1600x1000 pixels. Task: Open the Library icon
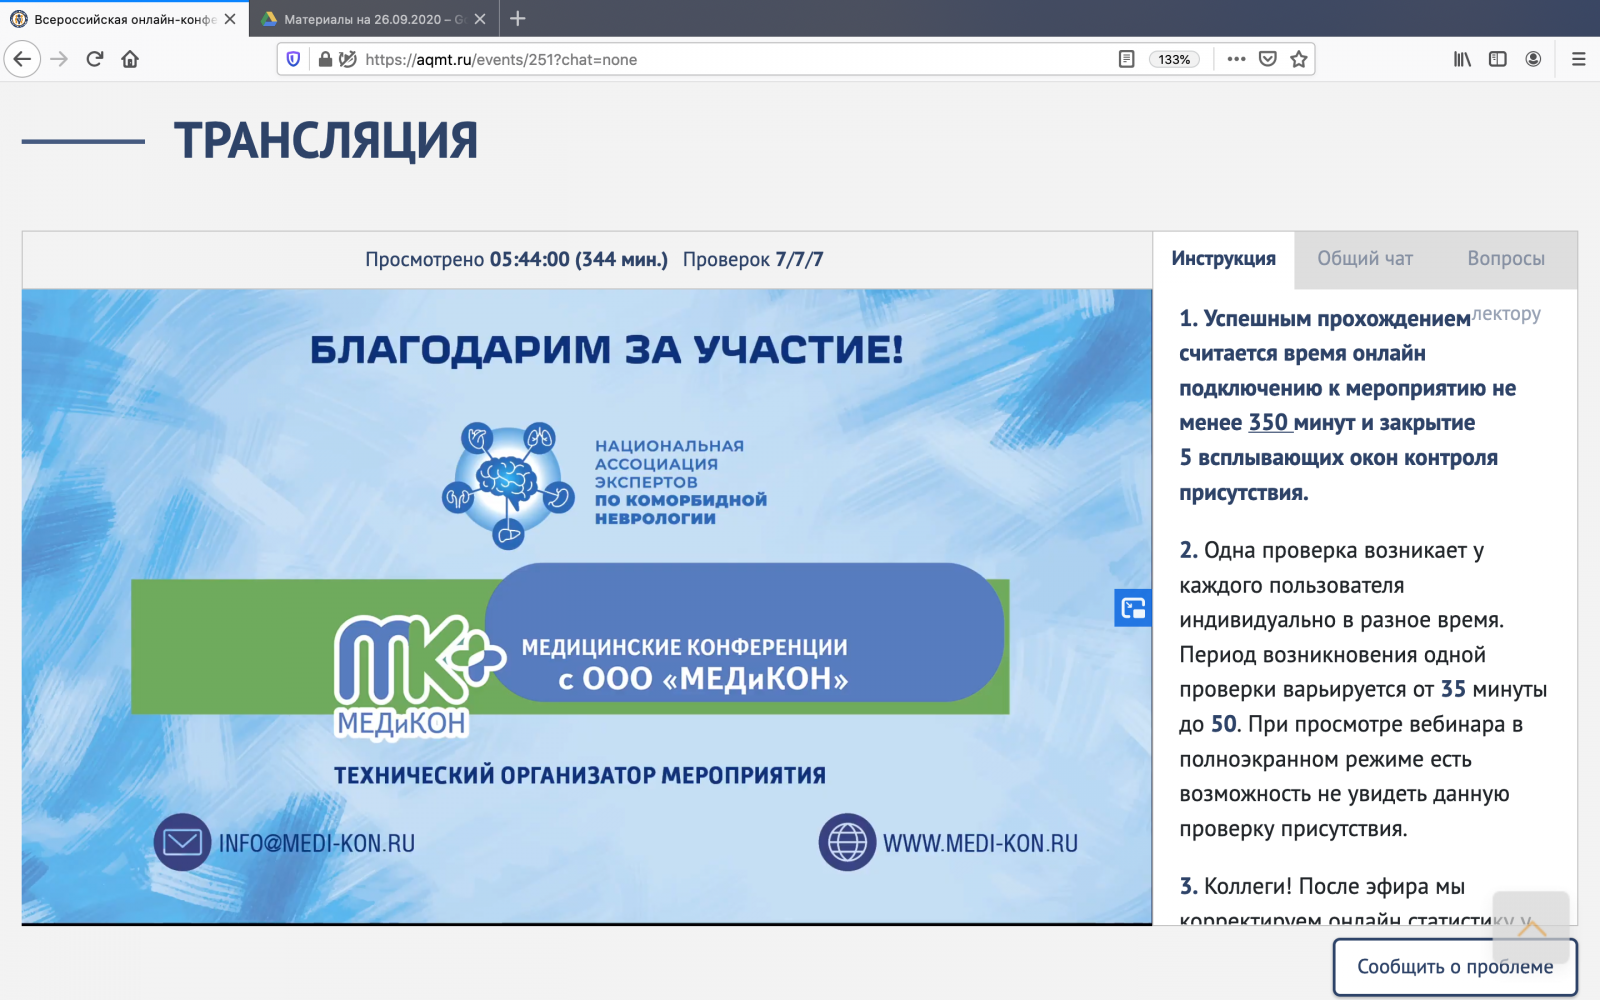click(1462, 59)
